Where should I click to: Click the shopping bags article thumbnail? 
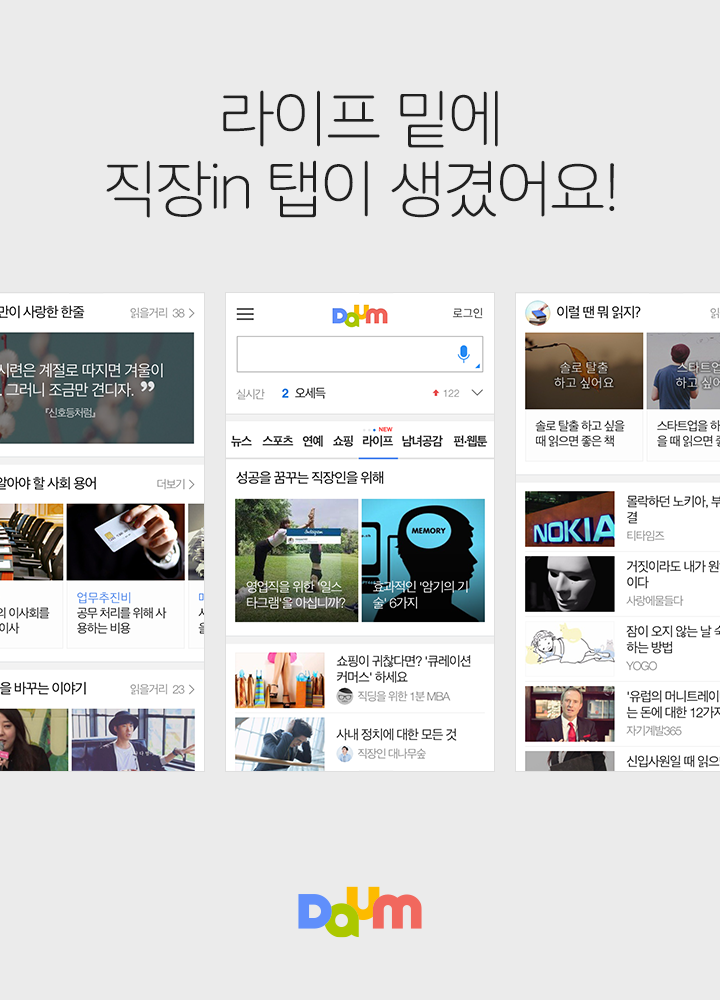[x=279, y=680]
